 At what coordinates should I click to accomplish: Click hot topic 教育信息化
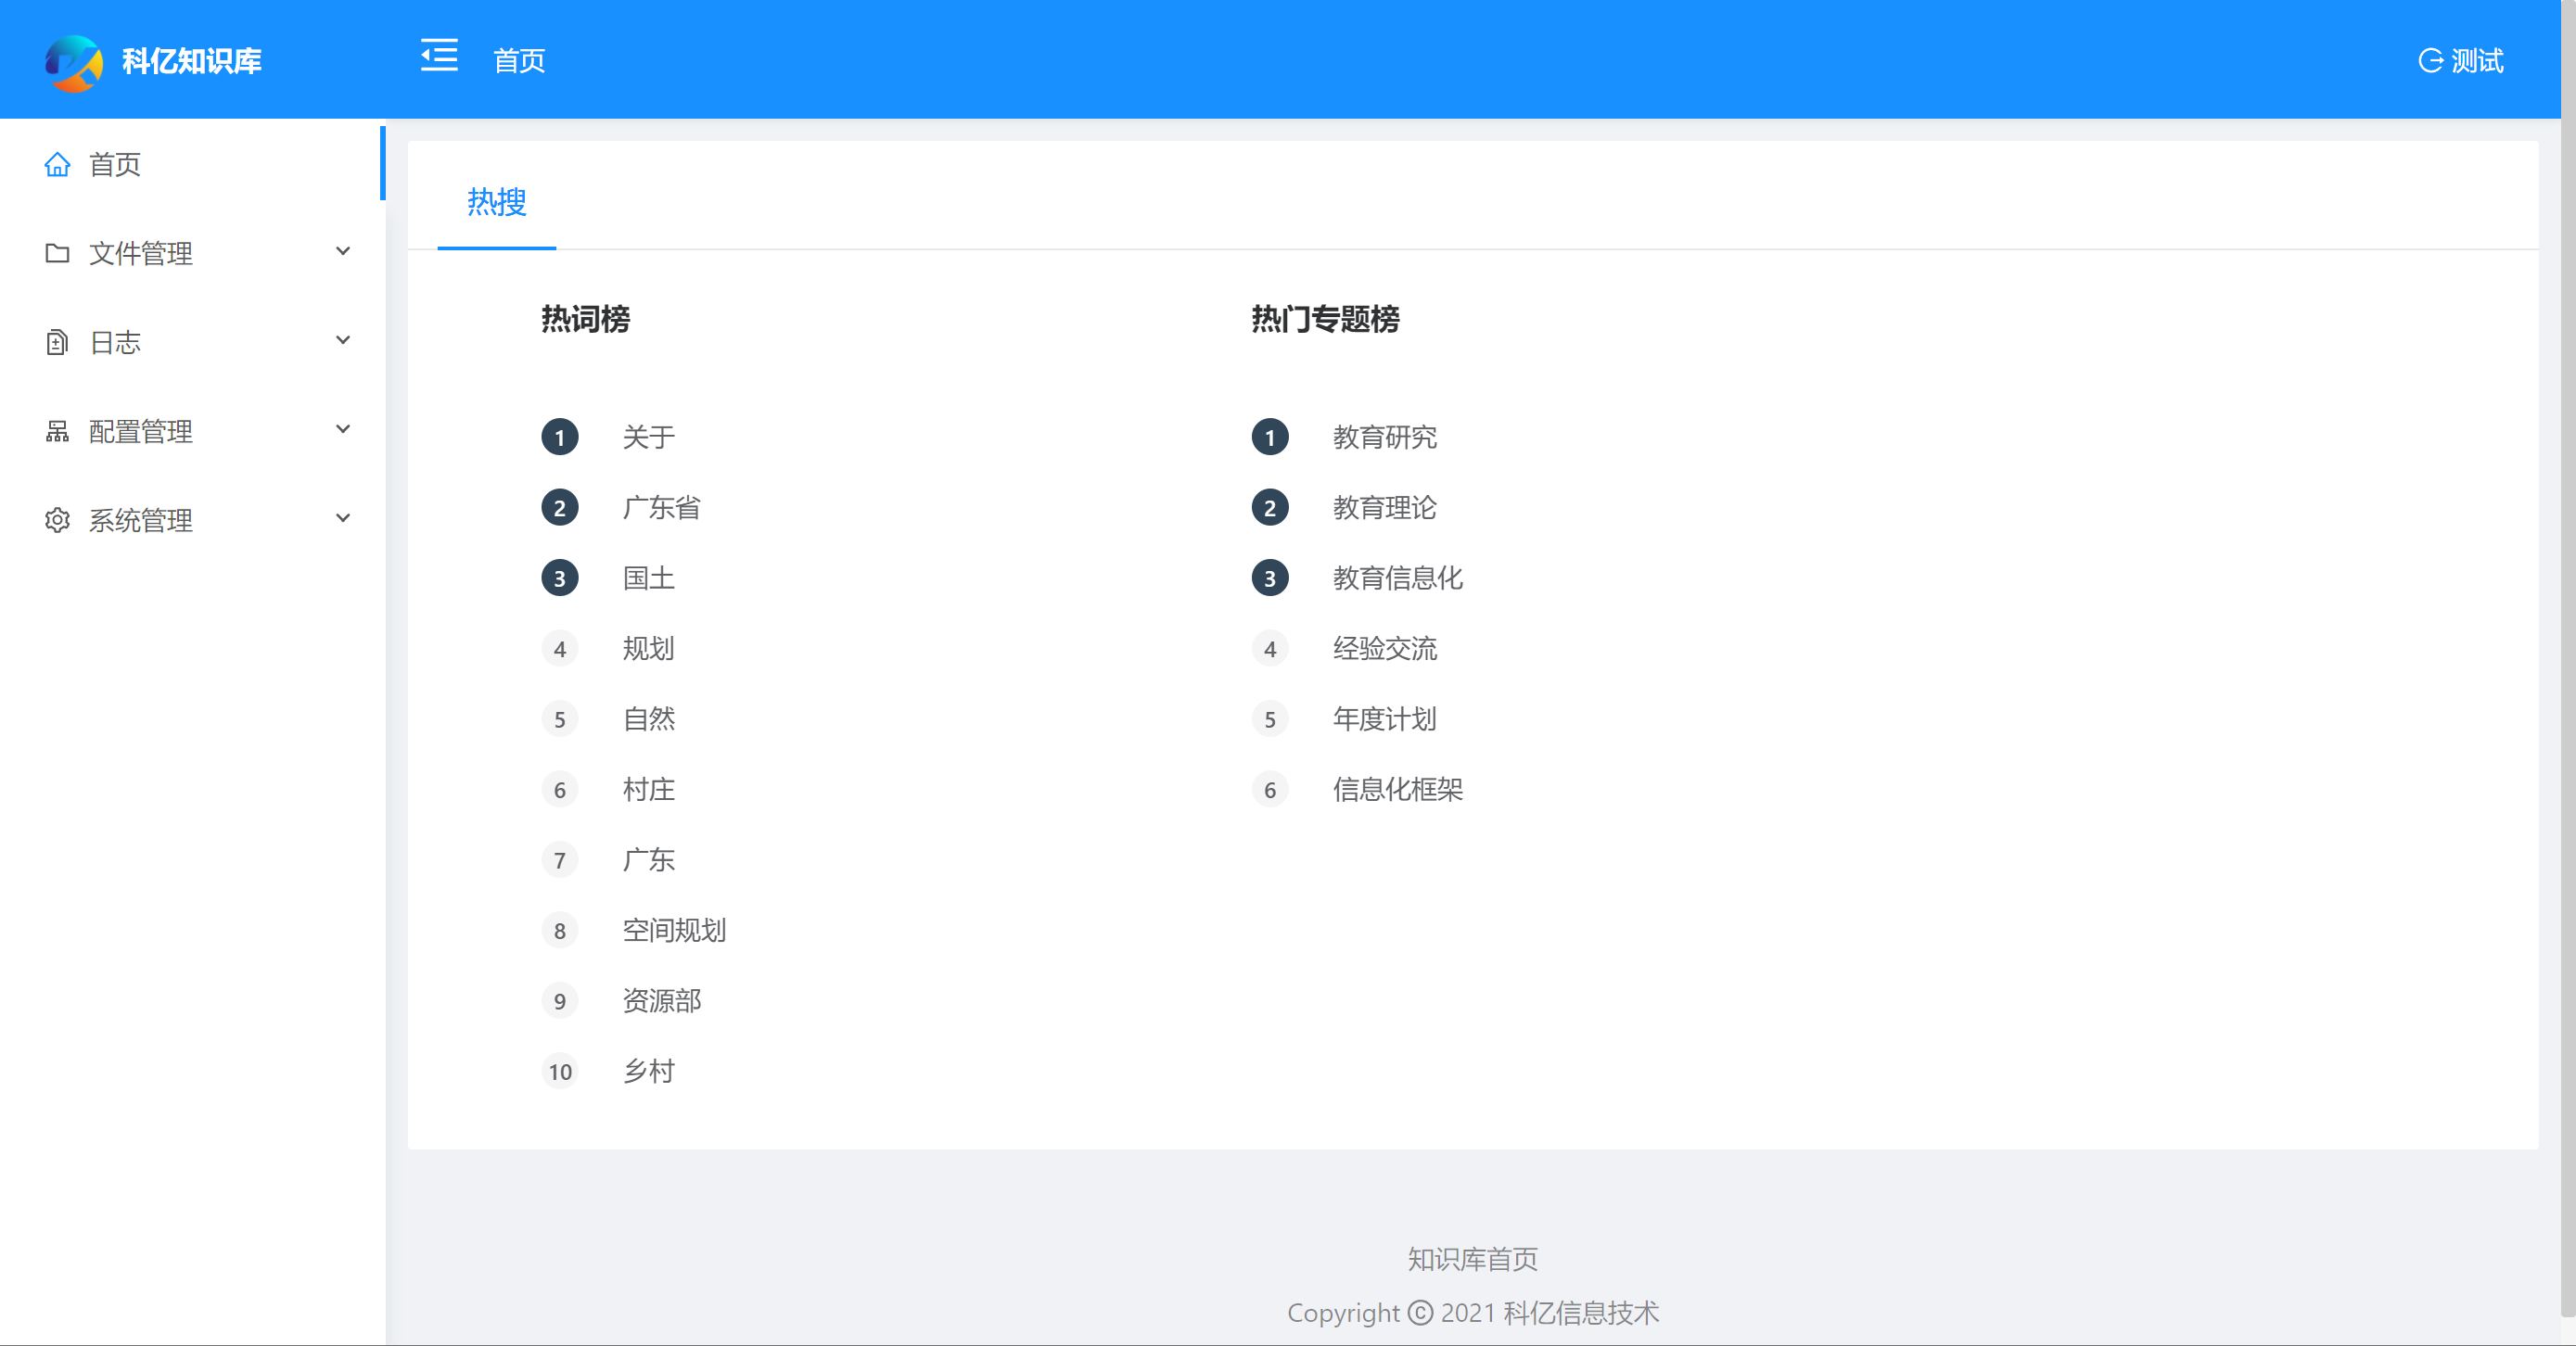pos(1397,578)
